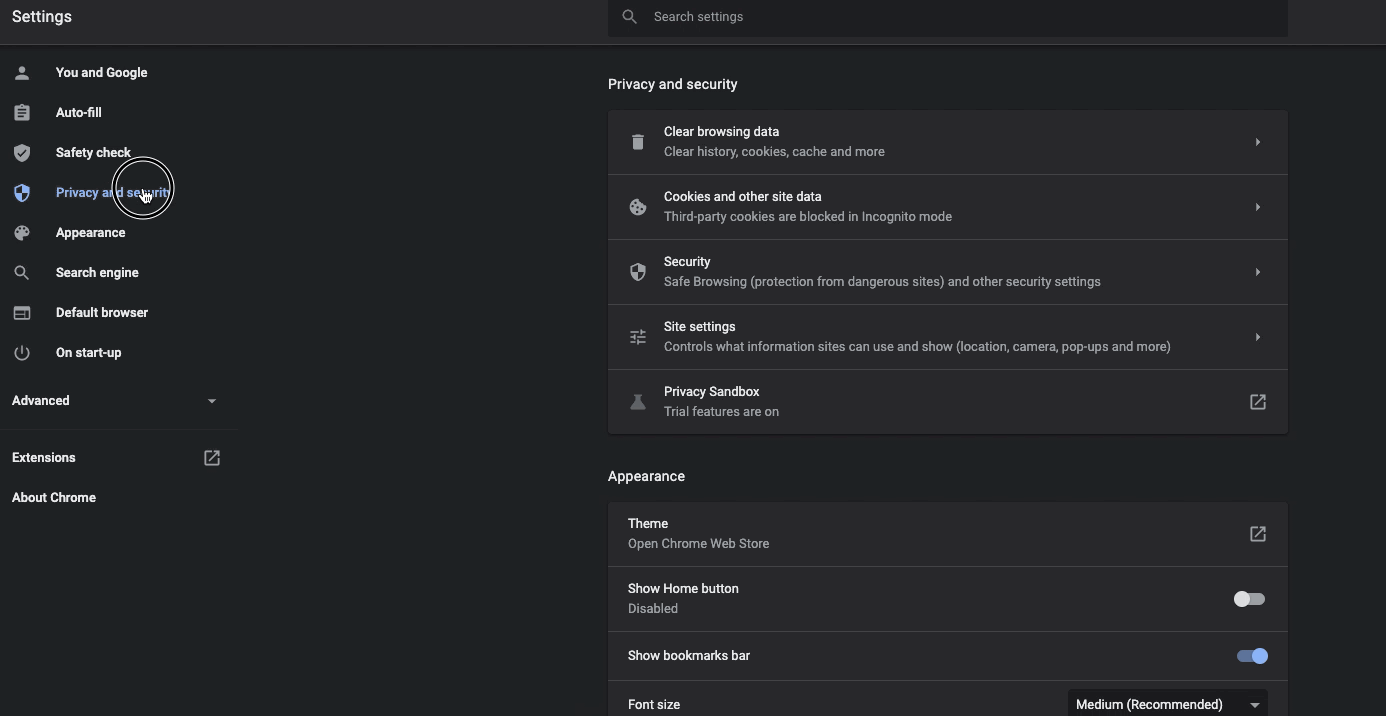
Task: Click "Open Chrome Web Store" text
Action: 699,544
